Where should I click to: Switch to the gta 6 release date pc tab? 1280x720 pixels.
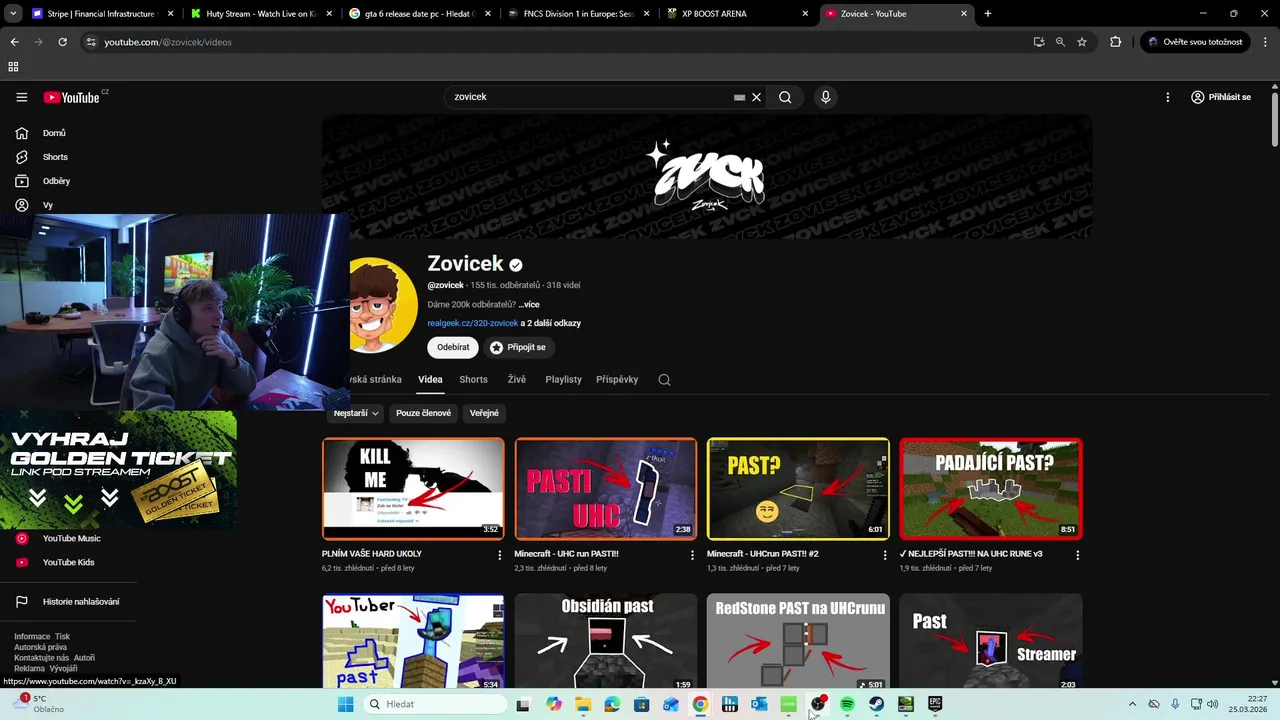(420, 14)
